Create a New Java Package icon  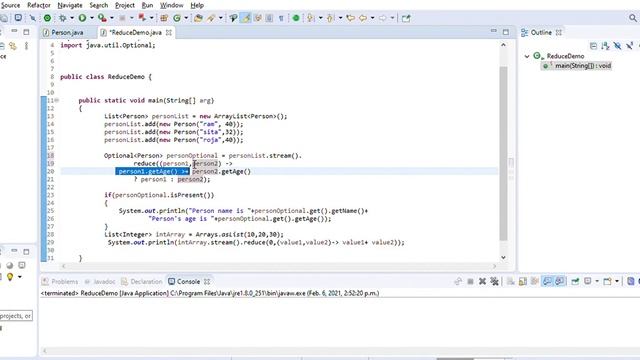(x=164, y=18)
